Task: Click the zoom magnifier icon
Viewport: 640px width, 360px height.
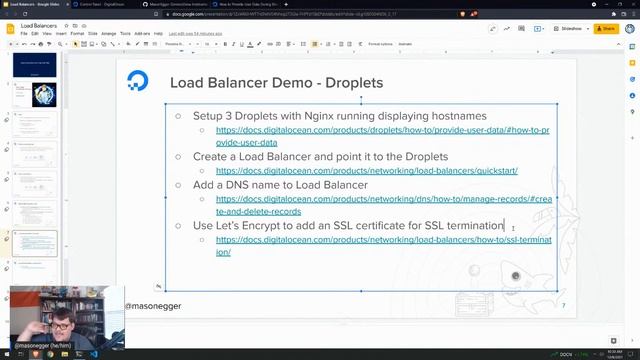Action: click(x=60, y=44)
